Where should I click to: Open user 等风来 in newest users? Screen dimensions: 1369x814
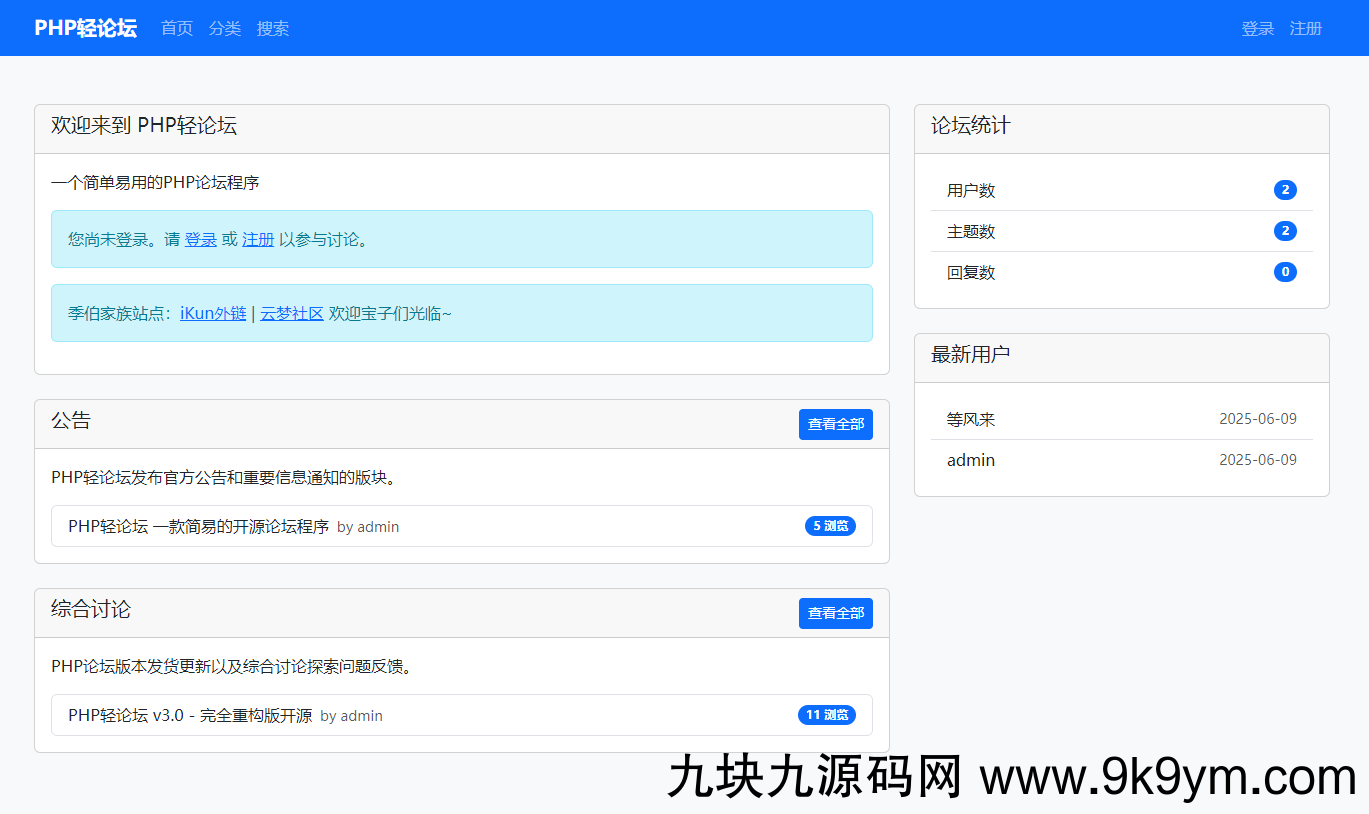(x=971, y=419)
